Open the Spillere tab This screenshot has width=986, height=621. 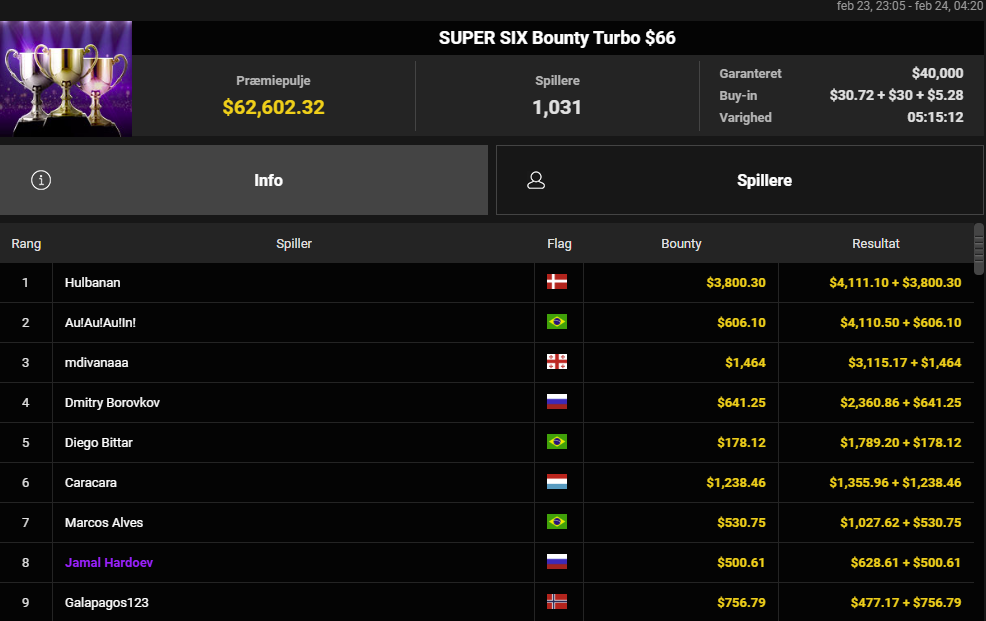[764, 181]
